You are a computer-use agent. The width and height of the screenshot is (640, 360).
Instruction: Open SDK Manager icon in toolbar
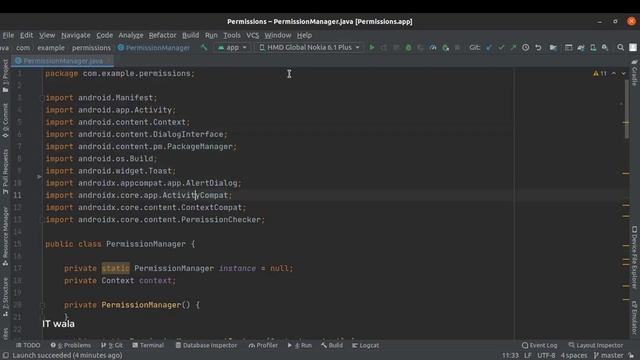pos(605,48)
